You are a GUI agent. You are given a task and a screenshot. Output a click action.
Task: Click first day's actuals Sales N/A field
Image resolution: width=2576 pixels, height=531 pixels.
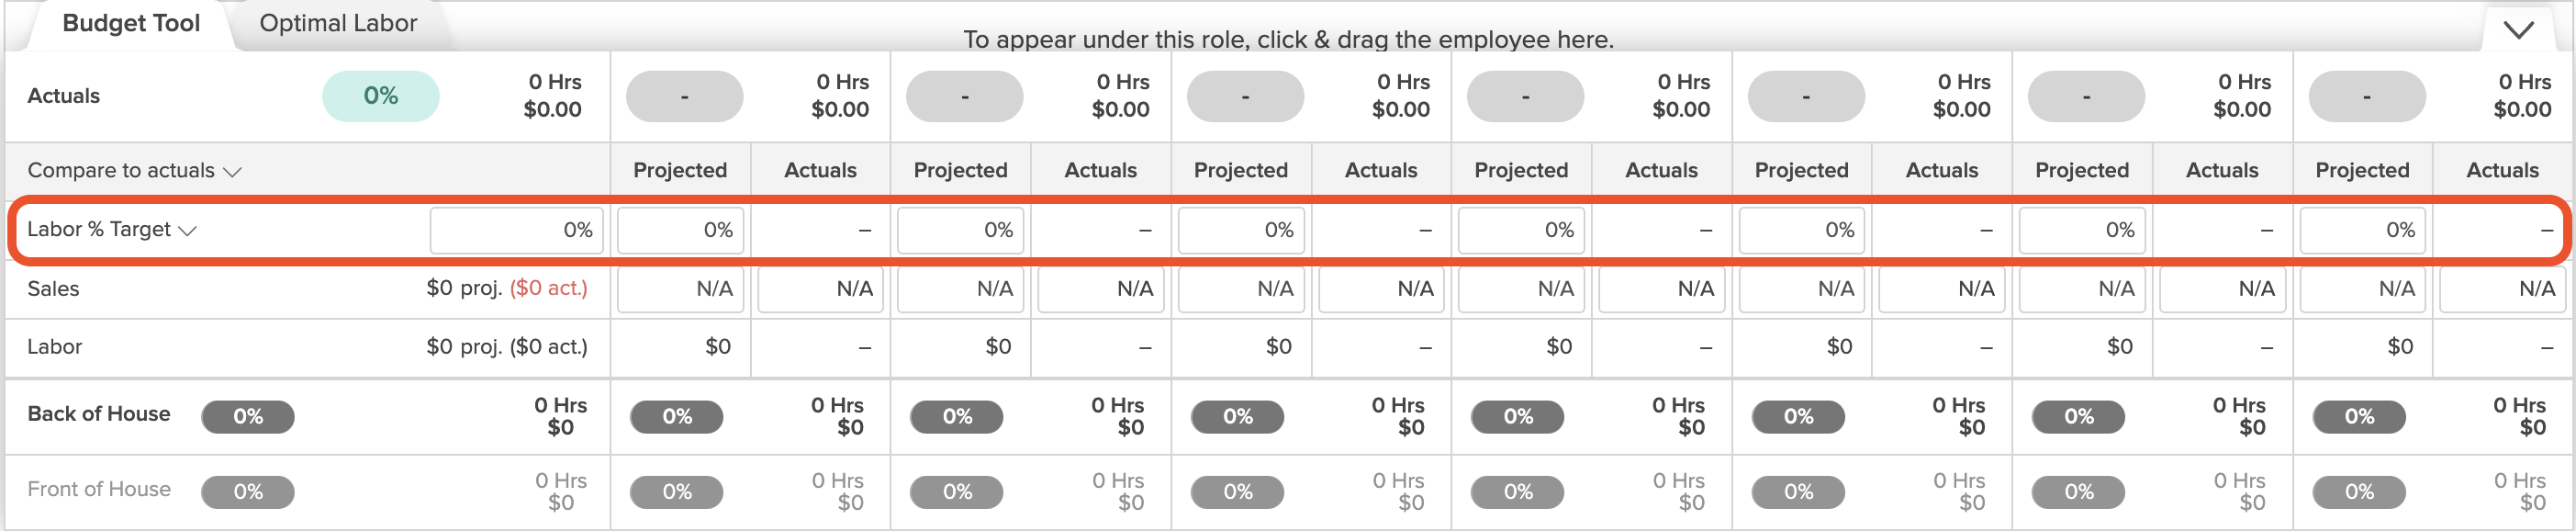pyautogui.click(x=820, y=289)
